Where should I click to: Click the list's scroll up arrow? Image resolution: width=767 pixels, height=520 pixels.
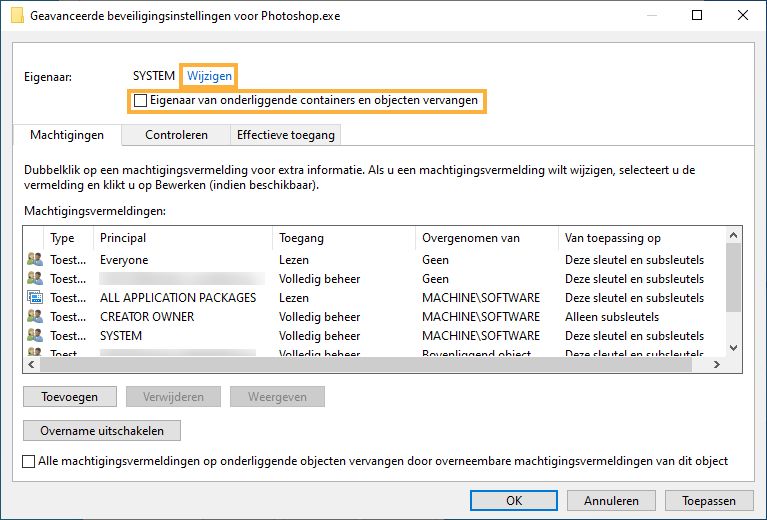733,235
